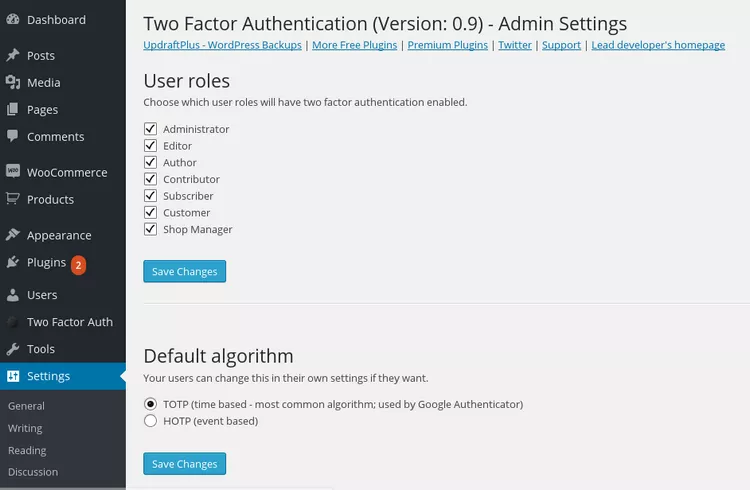Choose the TOTP time based algorithm
The width and height of the screenshot is (750, 490).
pos(151,404)
